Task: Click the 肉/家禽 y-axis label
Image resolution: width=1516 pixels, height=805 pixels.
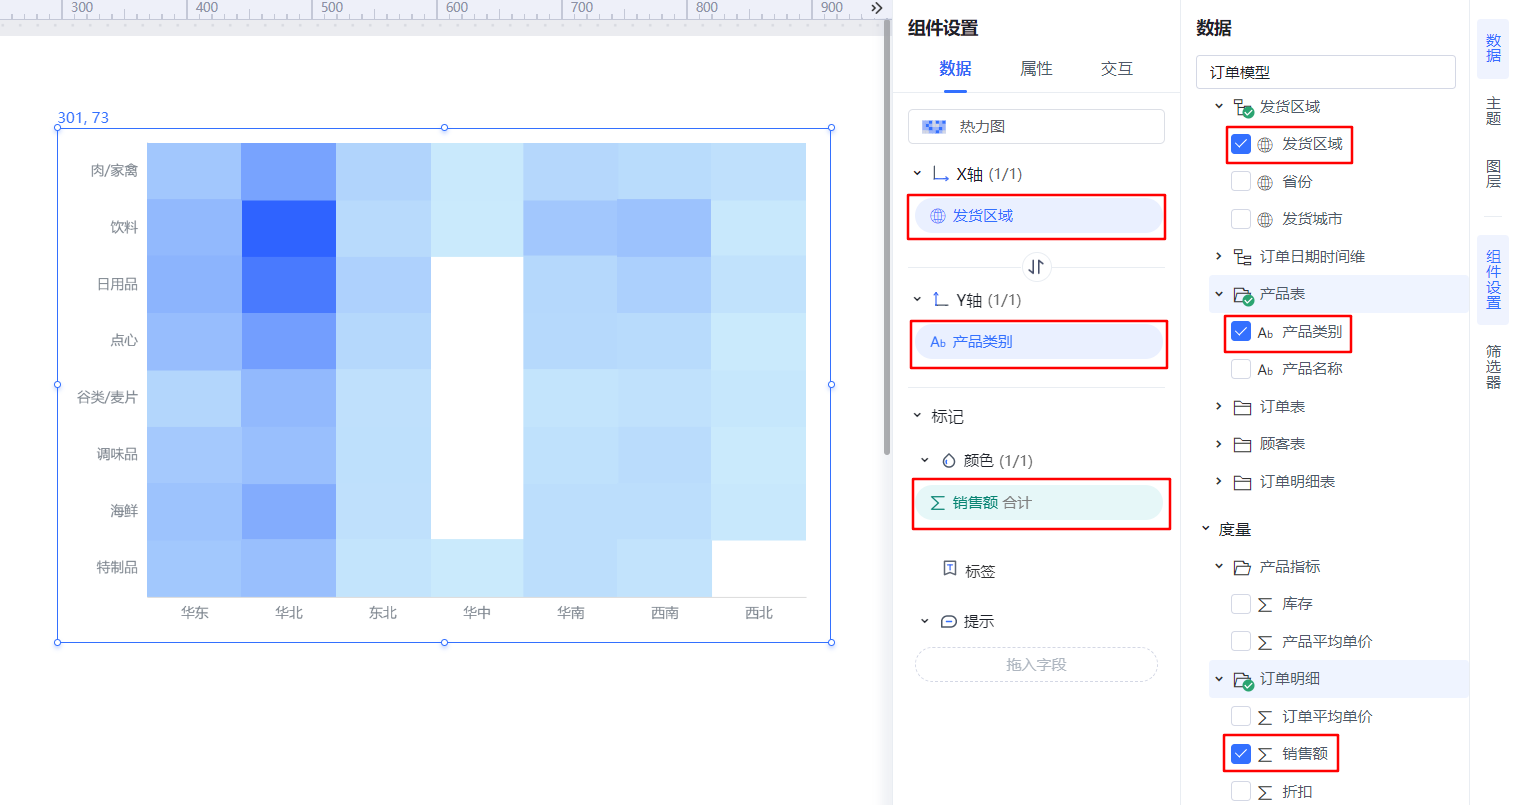Action: pyautogui.click(x=114, y=171)
